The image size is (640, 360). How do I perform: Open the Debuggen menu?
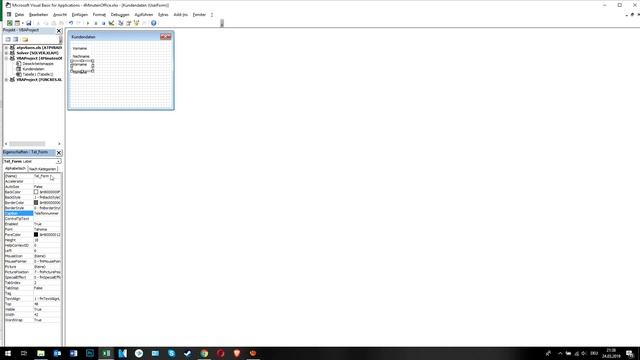[x=120, y=15]
